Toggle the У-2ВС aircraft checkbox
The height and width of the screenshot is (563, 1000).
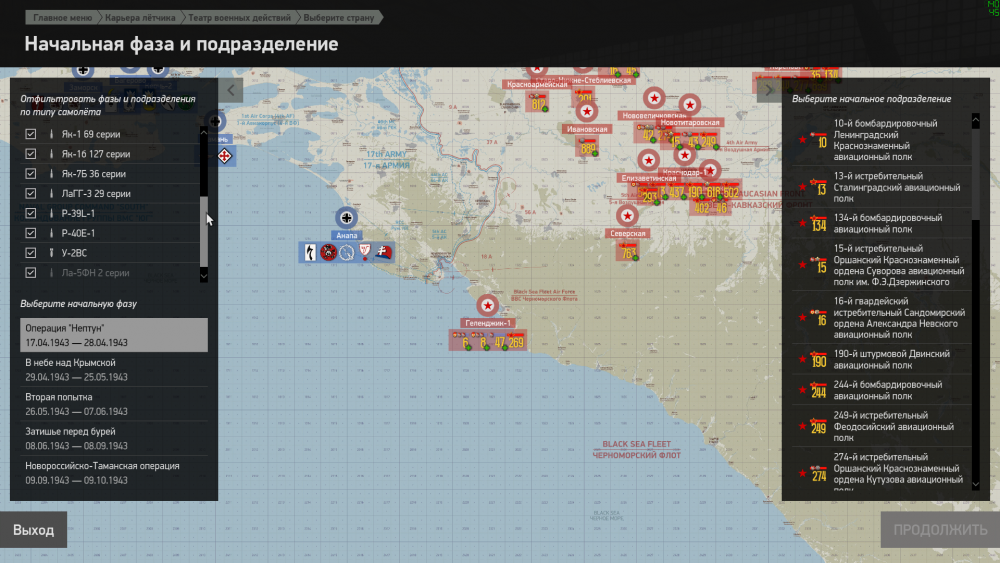[x=31, y=252]
